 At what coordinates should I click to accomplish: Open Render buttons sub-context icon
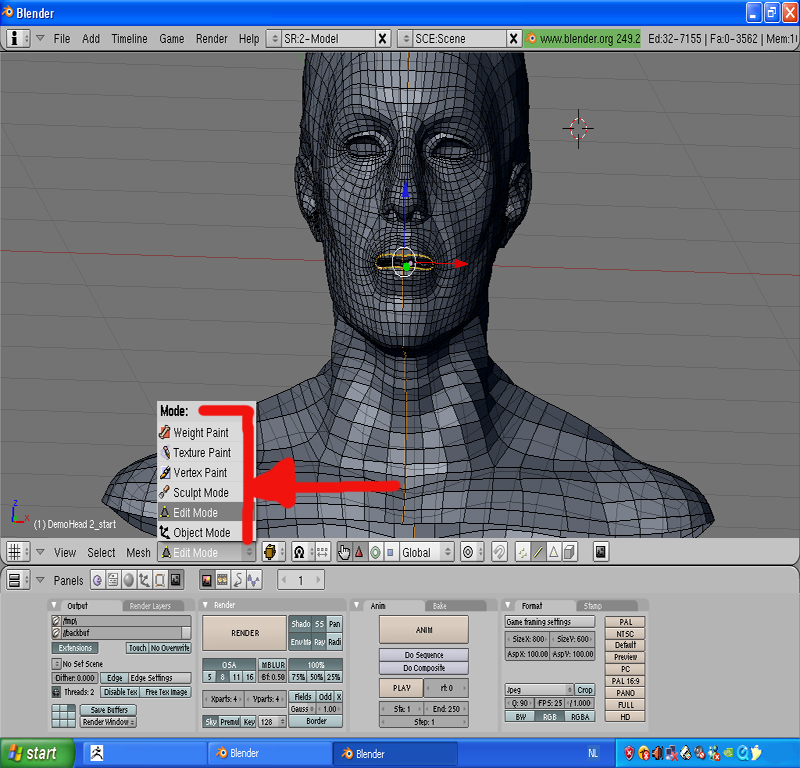pos(207,580)
